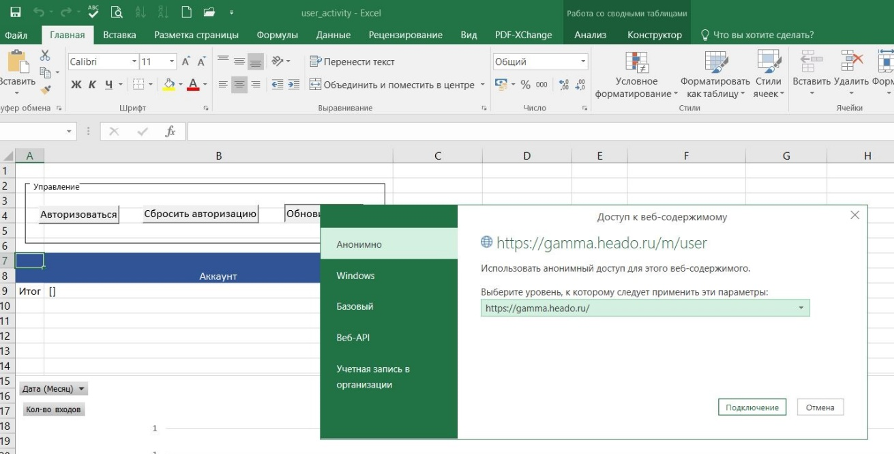
Task: Align cell text to the right
Action: tap(255, 85)
